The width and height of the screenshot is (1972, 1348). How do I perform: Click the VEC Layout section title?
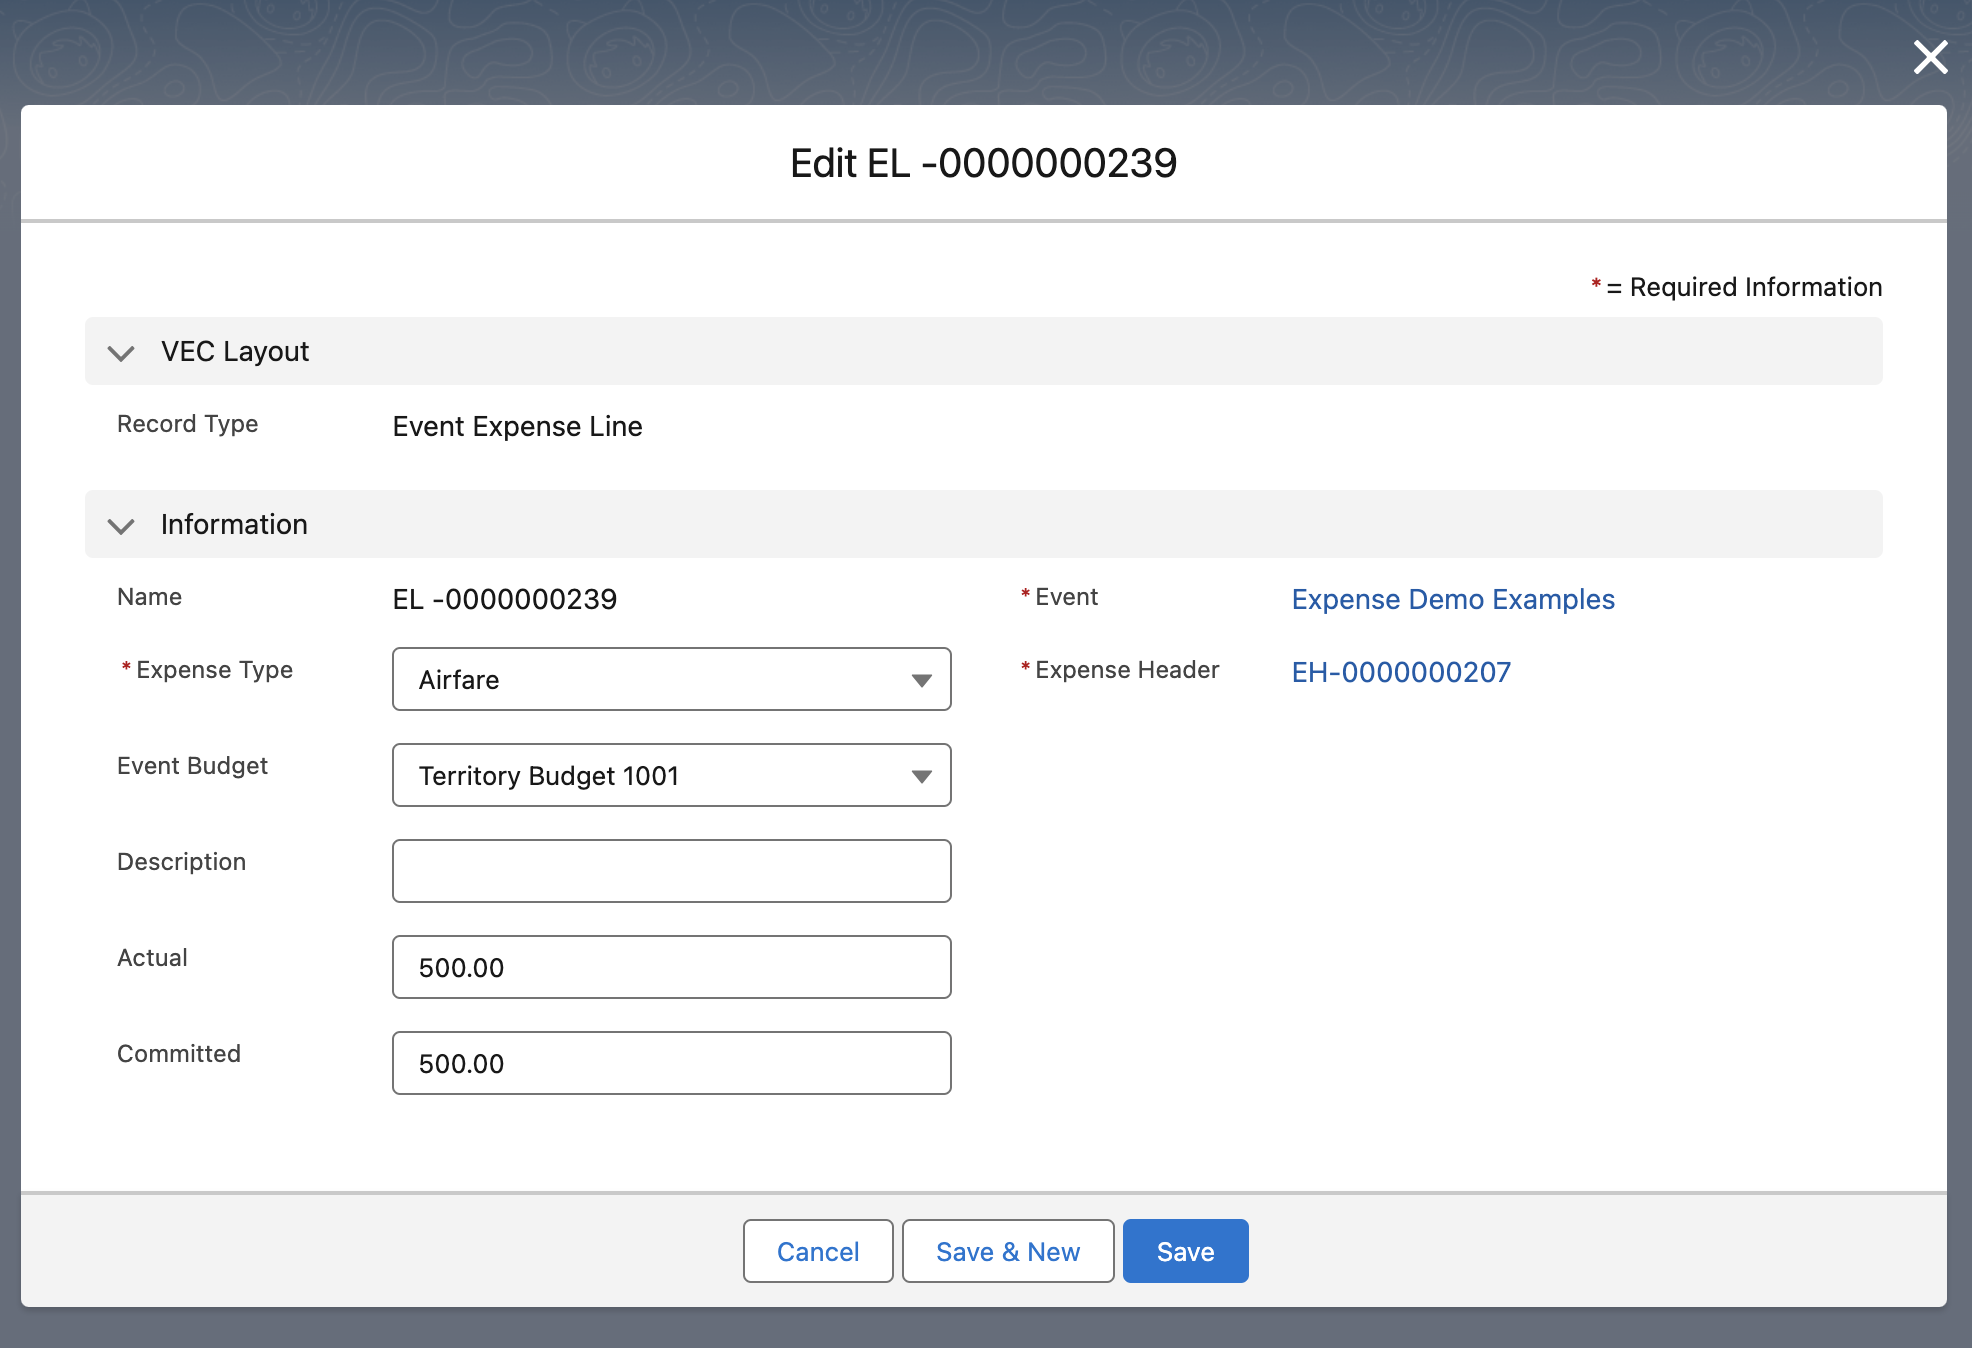(x=235, y=352)
